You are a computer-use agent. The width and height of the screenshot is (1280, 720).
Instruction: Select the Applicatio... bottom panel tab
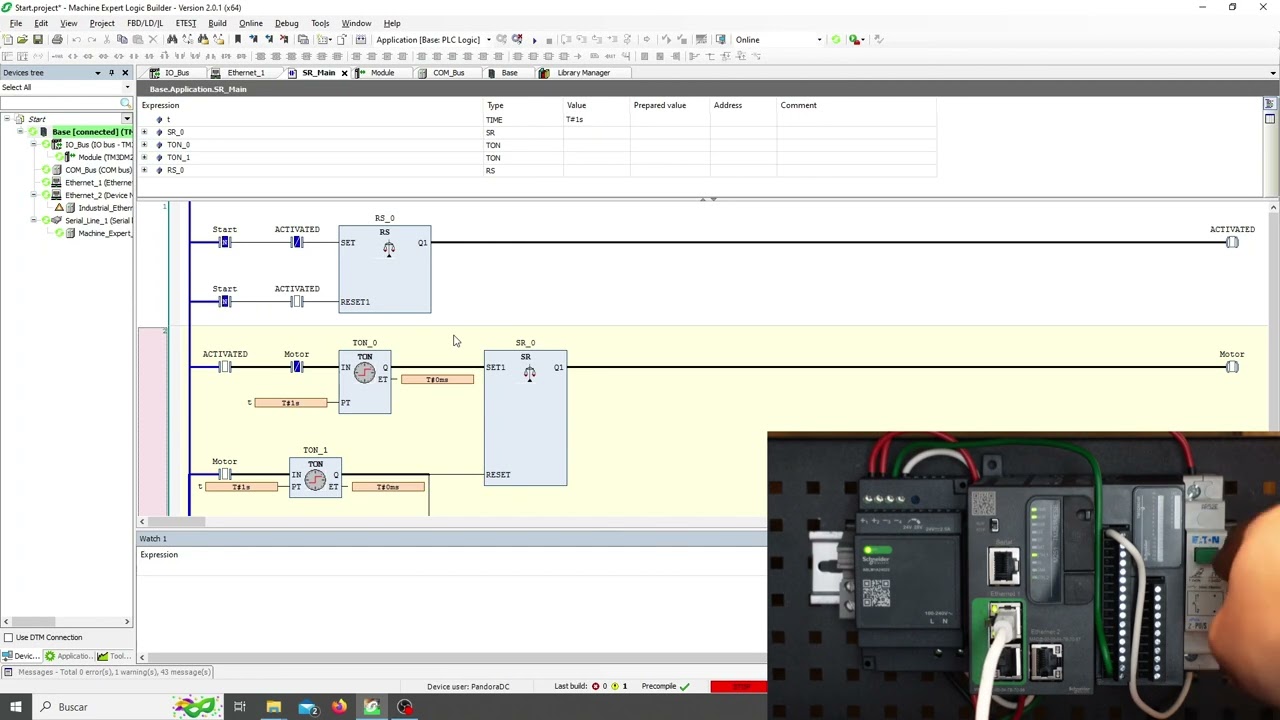coord(67,656)
